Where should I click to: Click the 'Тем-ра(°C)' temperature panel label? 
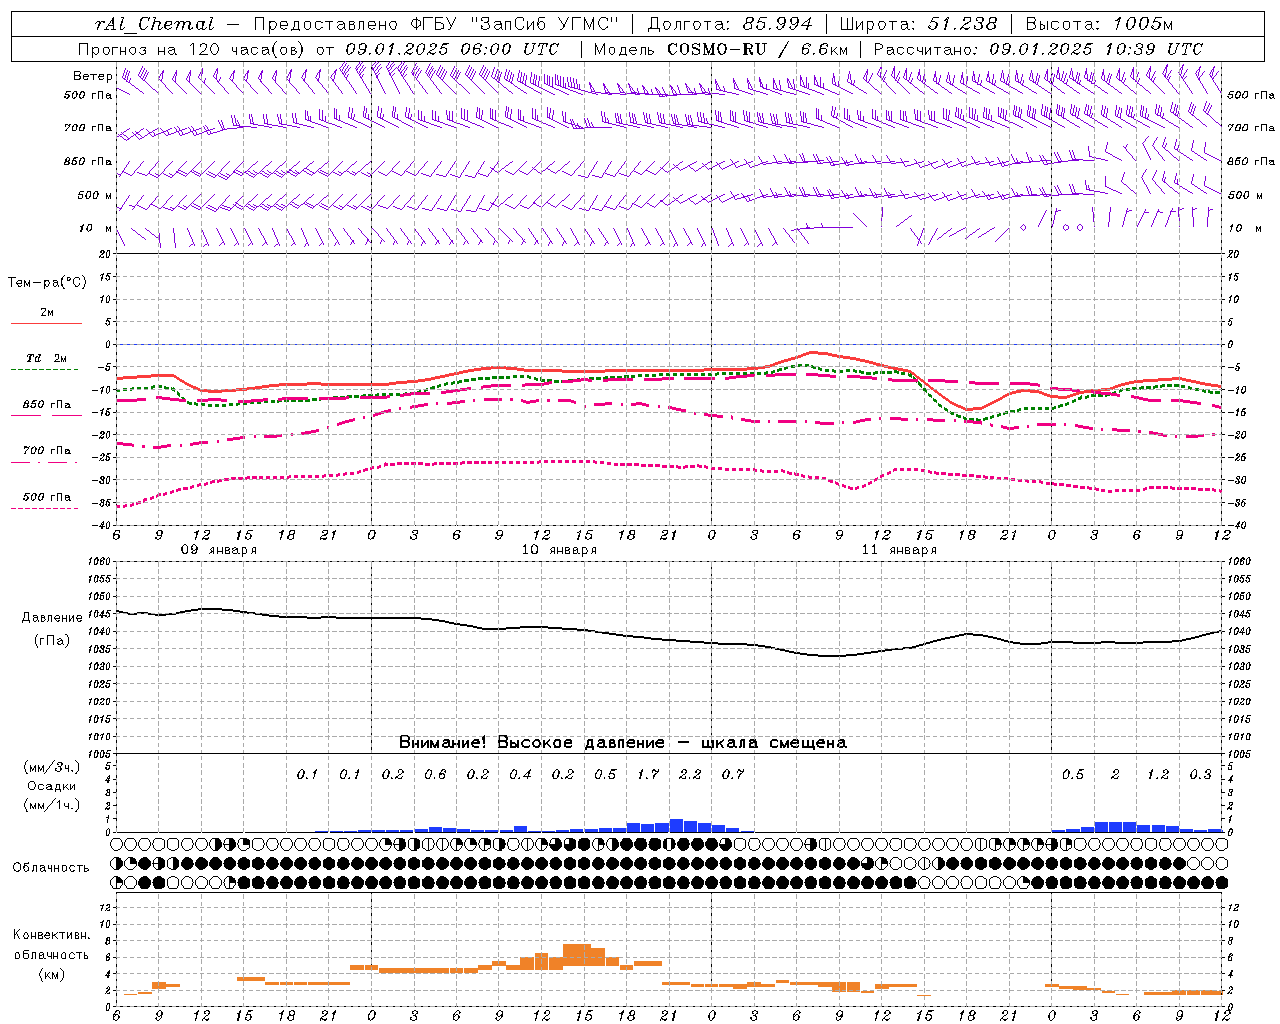(47, 283)
